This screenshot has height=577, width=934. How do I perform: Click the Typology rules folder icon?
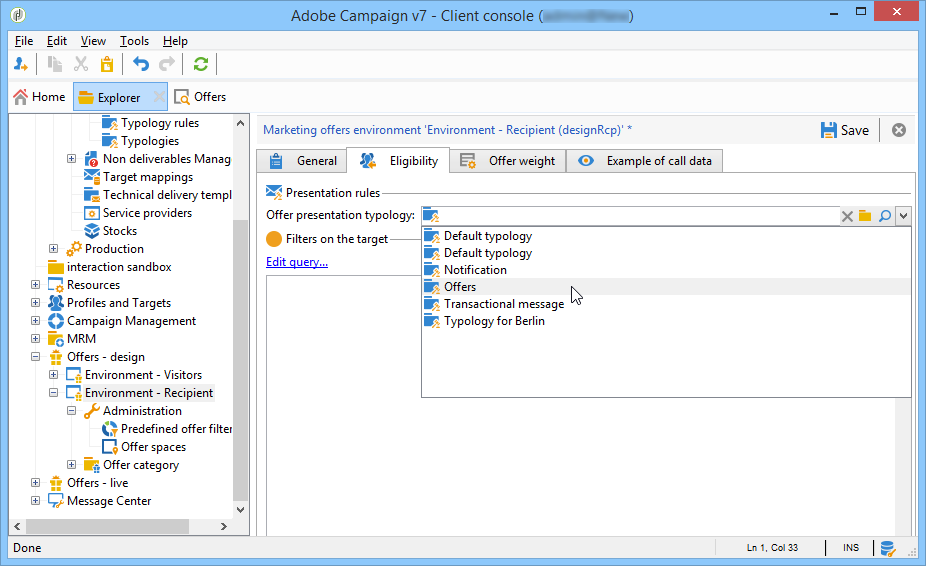[x=110, y=123]
